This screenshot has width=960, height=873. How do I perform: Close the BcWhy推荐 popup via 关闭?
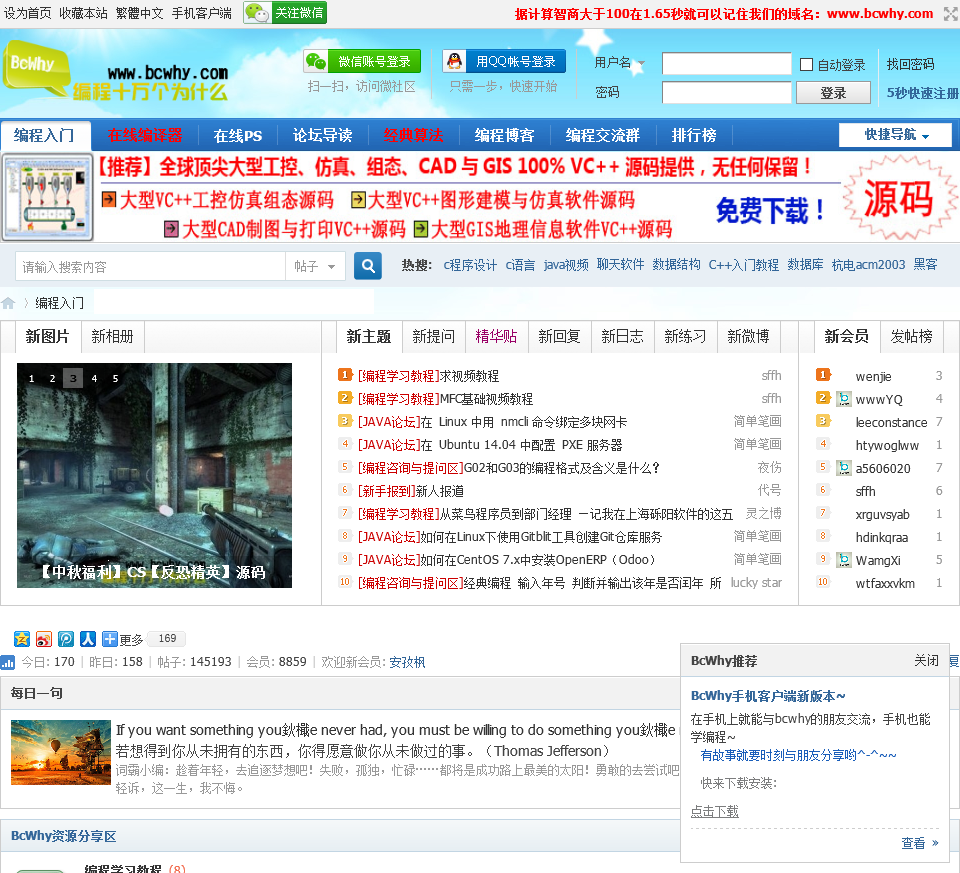coord(926,661)
